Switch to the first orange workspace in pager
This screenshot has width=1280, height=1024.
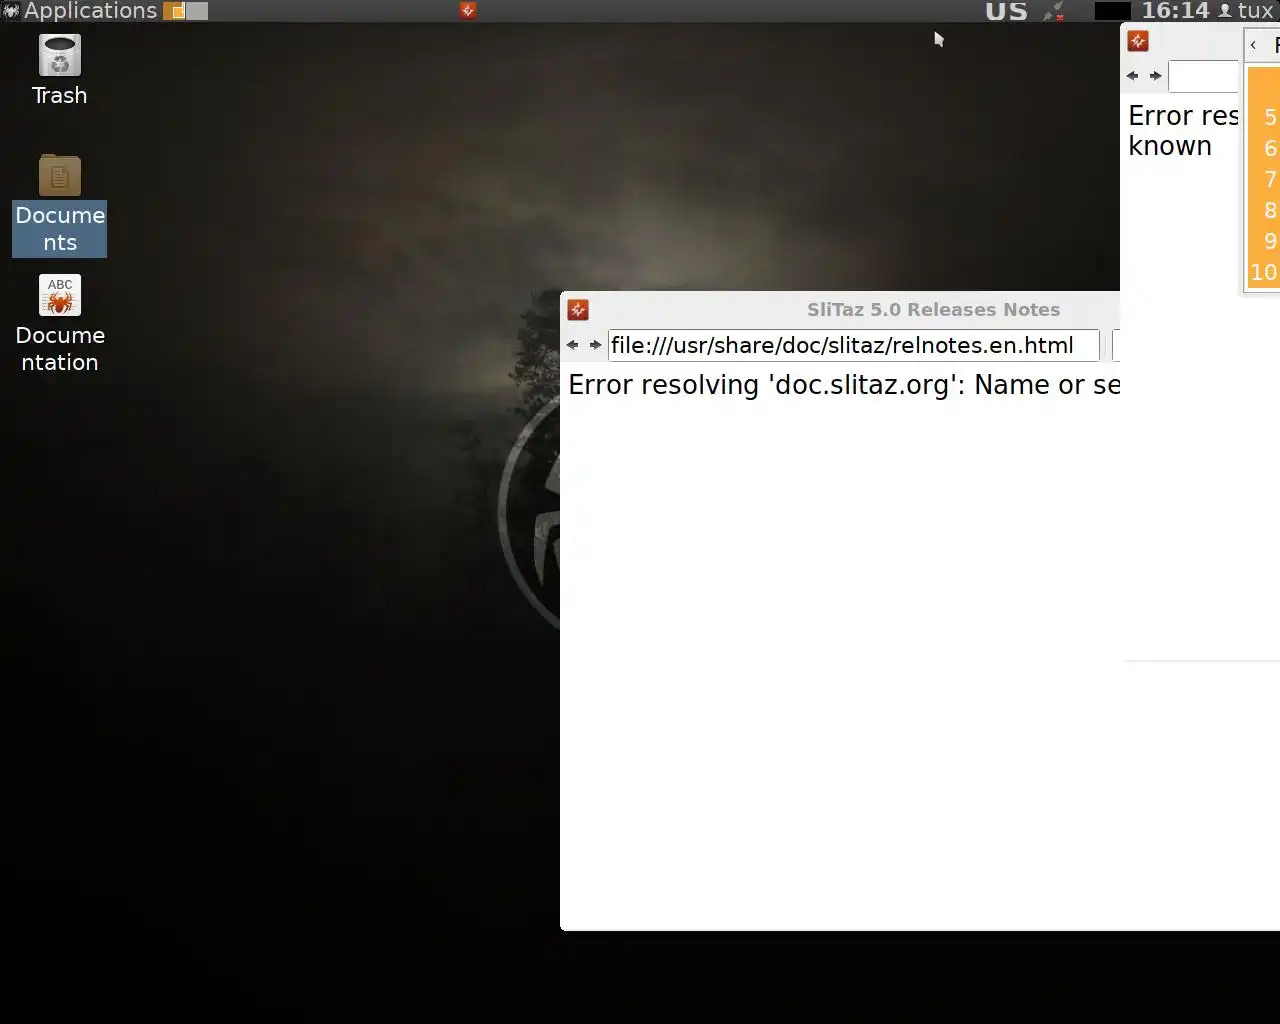174,11
